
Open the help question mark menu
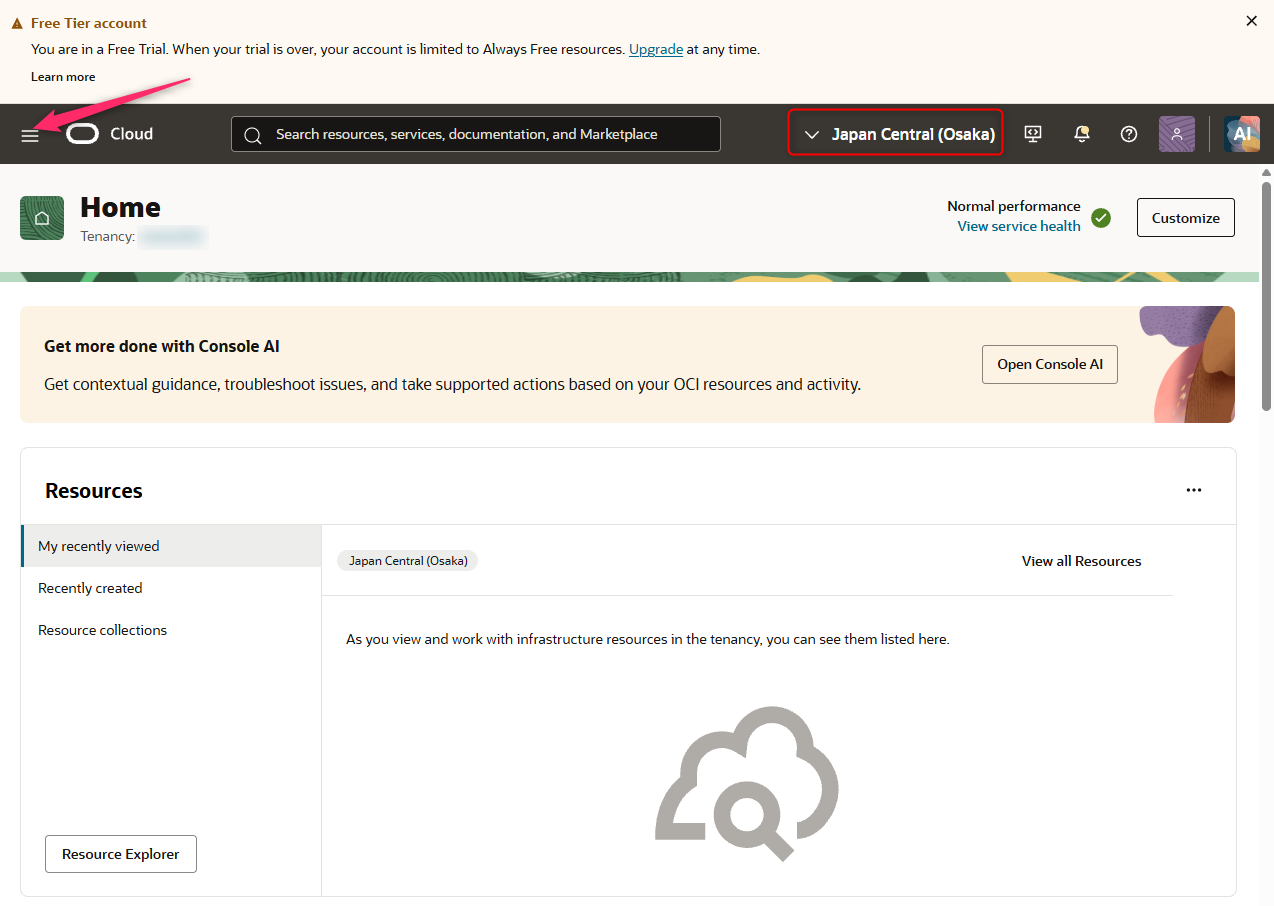(1129, 134)
